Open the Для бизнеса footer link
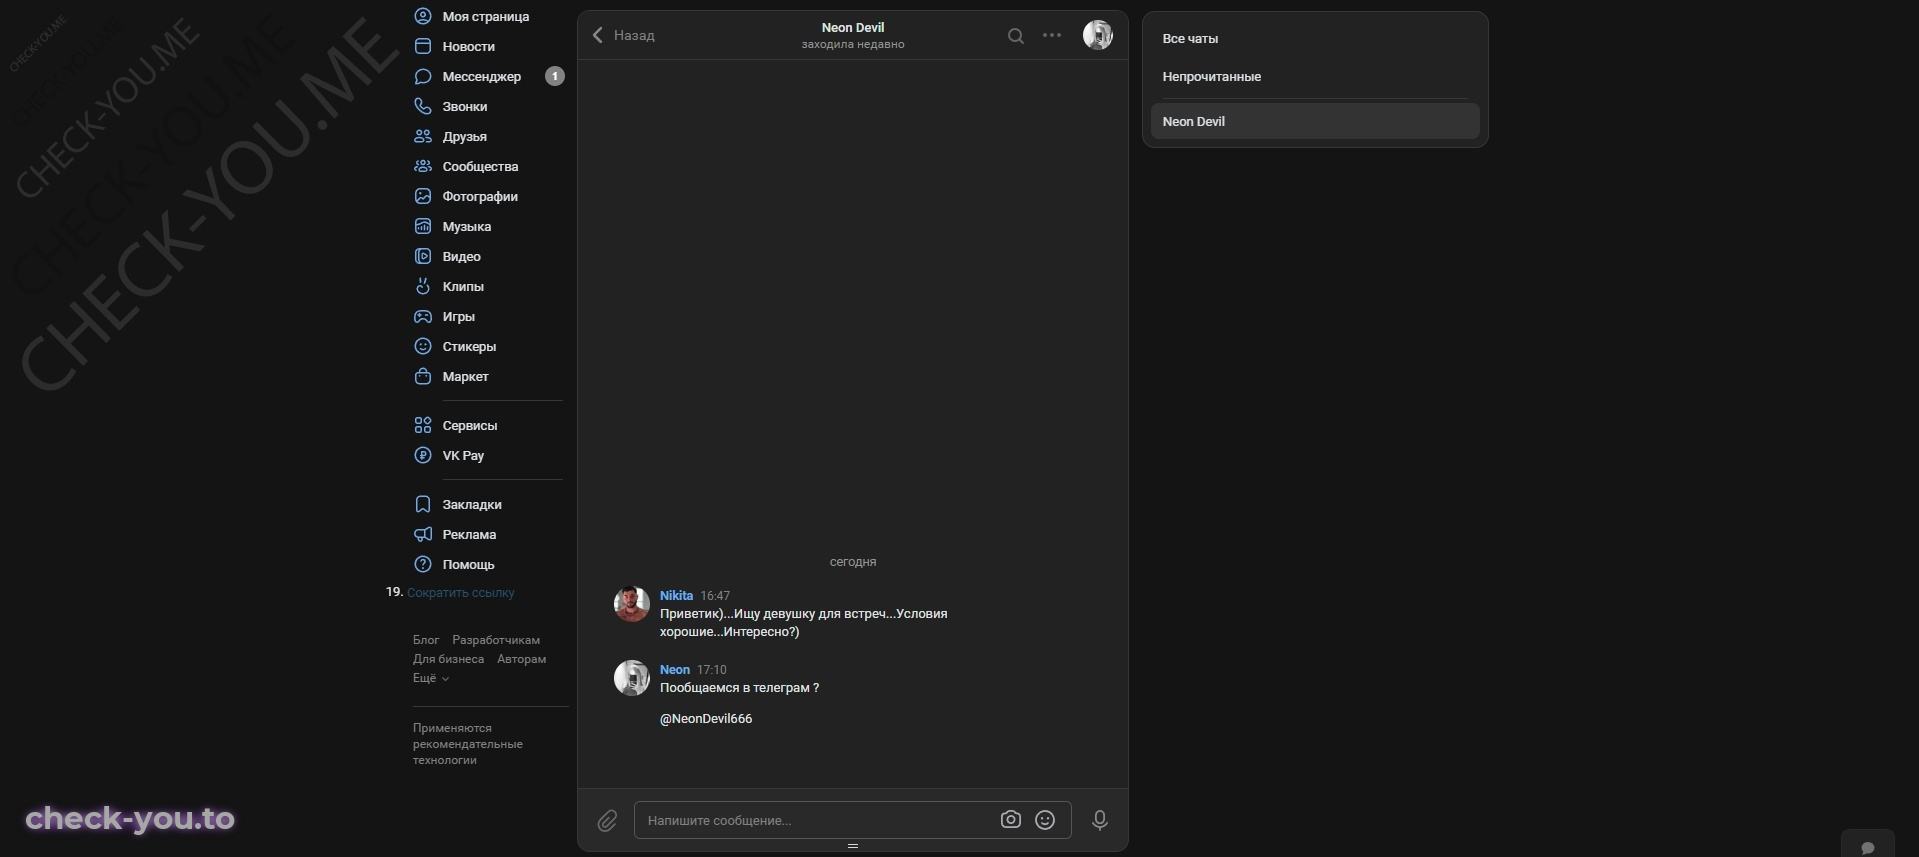Image resolution: width=1919 pixels, height=857 pixels. point(448,659)
